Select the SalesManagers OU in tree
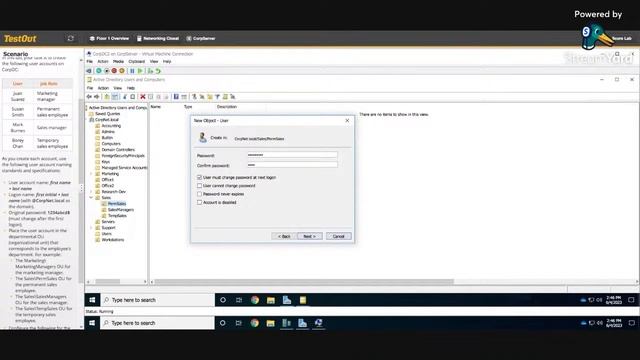Image resolution: width=640 pixels, height=360 pixels. click(121, 210)
